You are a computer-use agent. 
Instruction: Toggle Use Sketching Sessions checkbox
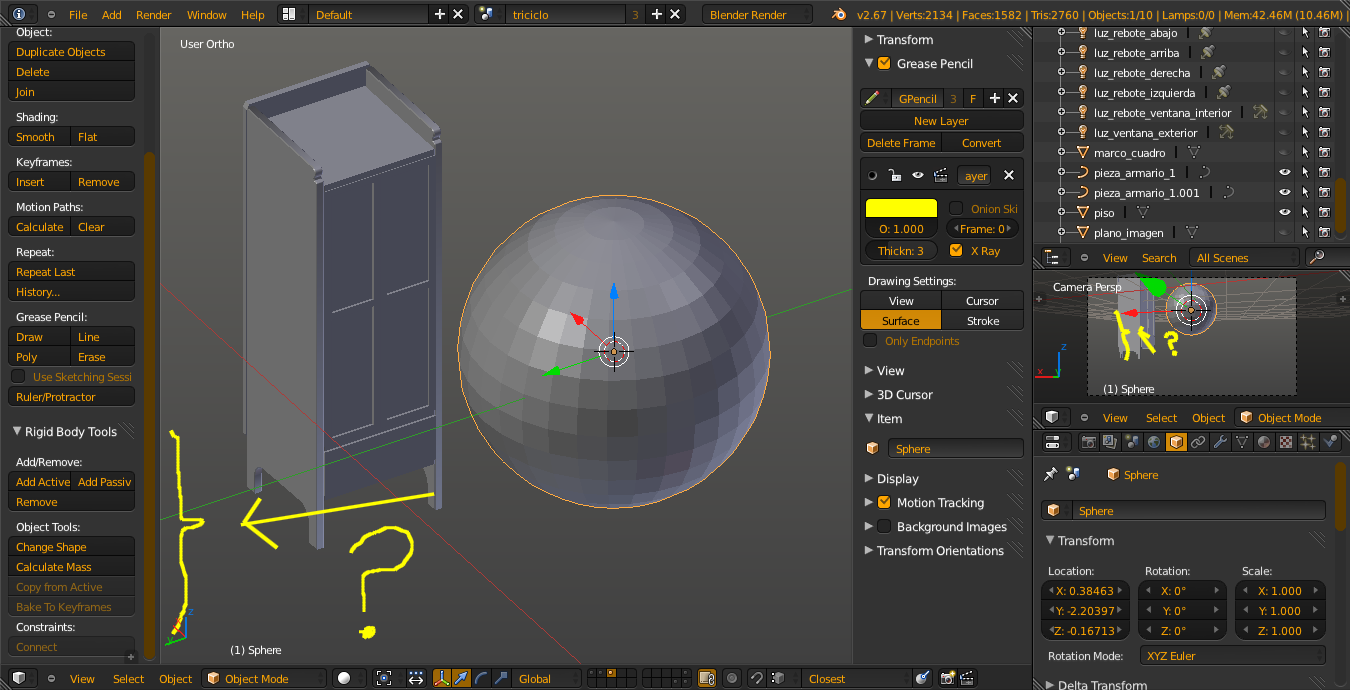pyautogui.click(x=18, y=376)
